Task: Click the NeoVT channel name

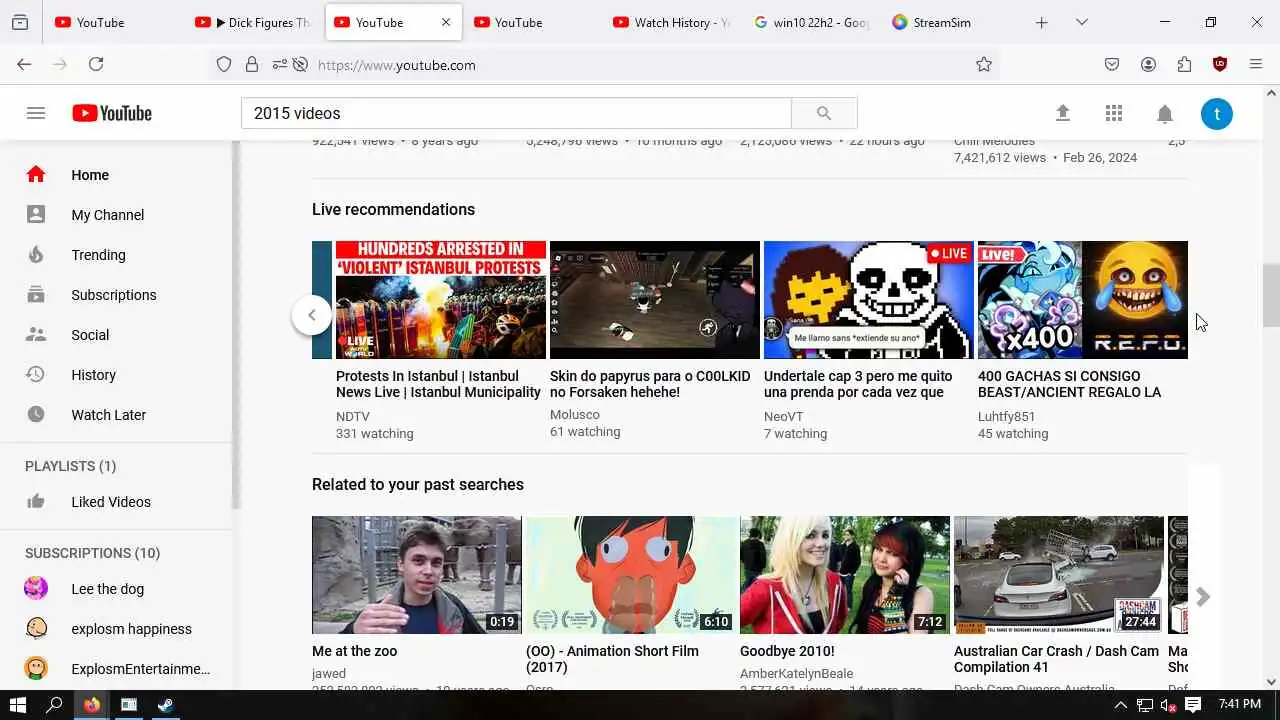Action: coord(783,416)
